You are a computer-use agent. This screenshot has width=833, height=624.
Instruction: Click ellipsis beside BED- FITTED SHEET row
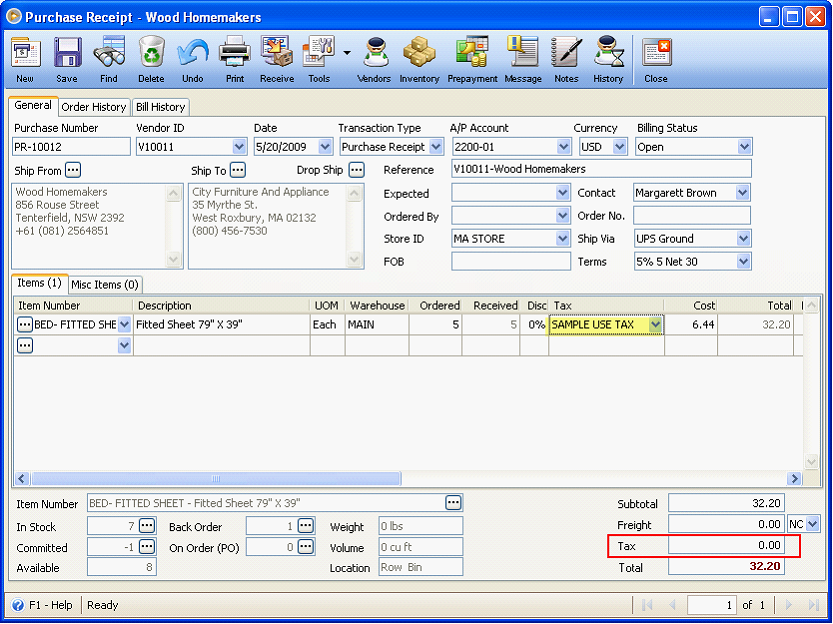[x=25, y=324]
